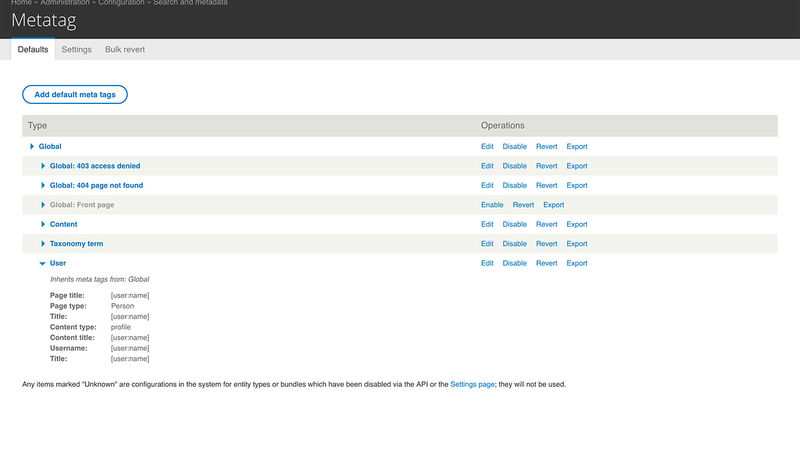Revert the Taxonomy term defaults
Image resolution: width=800 pixels, height=450 pixels.
(546, 243)
